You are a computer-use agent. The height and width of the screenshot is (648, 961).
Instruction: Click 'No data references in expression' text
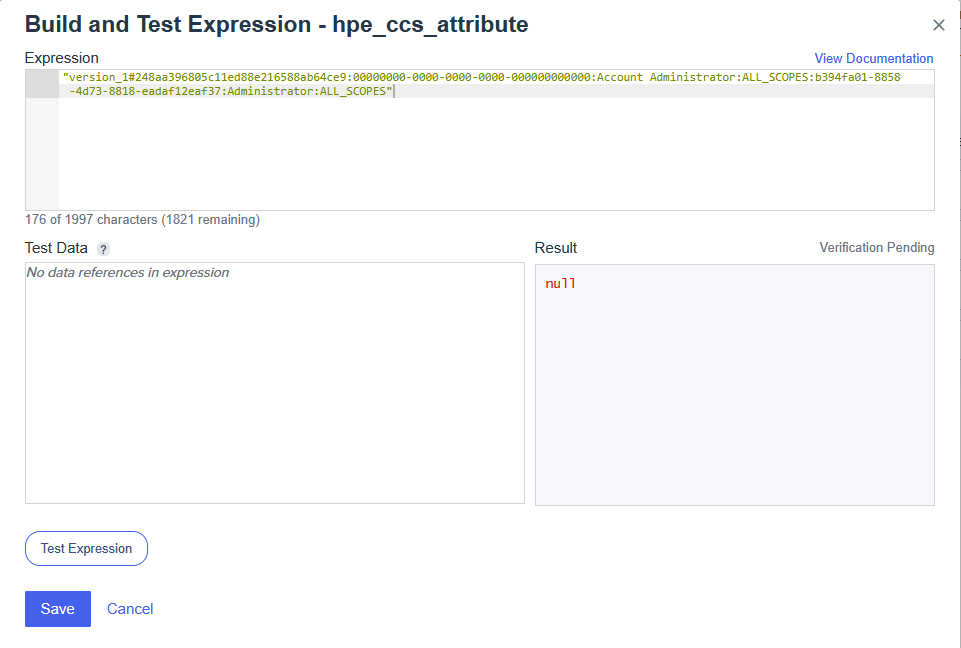click(x=127, y=273)
